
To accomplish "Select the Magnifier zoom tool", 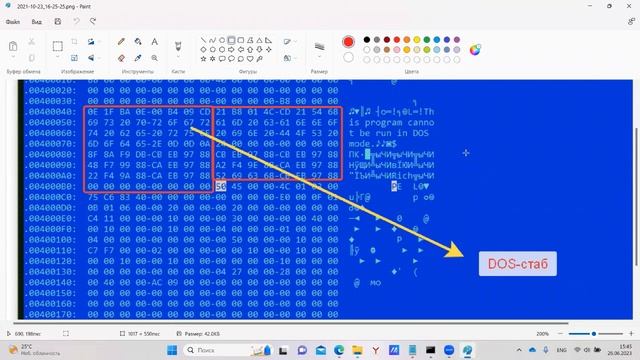I will 154,58.
